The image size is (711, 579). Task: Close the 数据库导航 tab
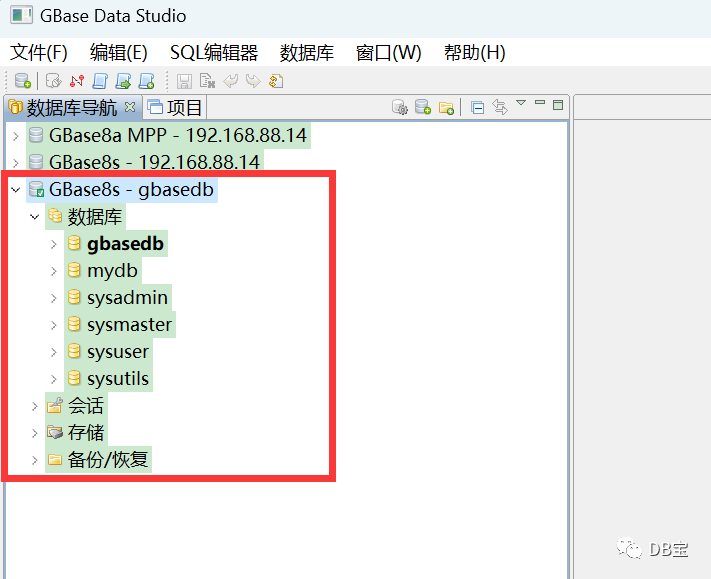(x=130, y=107)
